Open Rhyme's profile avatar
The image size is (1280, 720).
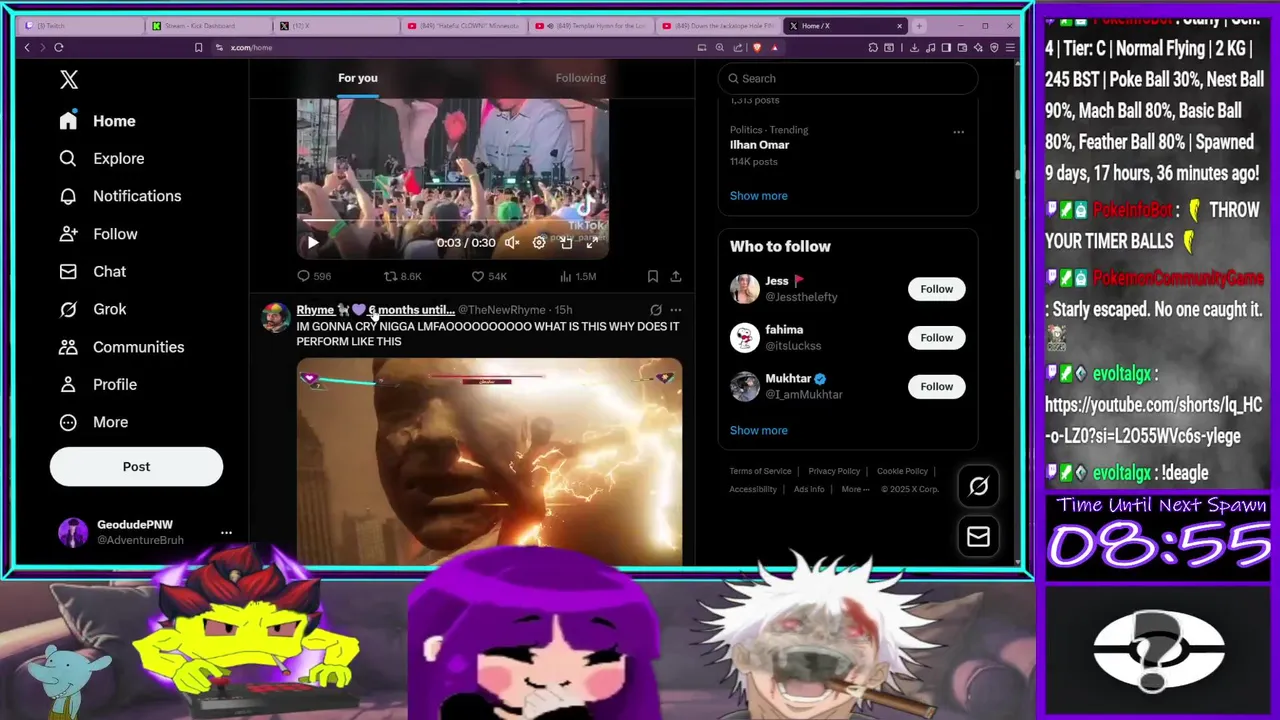[275, 317]
